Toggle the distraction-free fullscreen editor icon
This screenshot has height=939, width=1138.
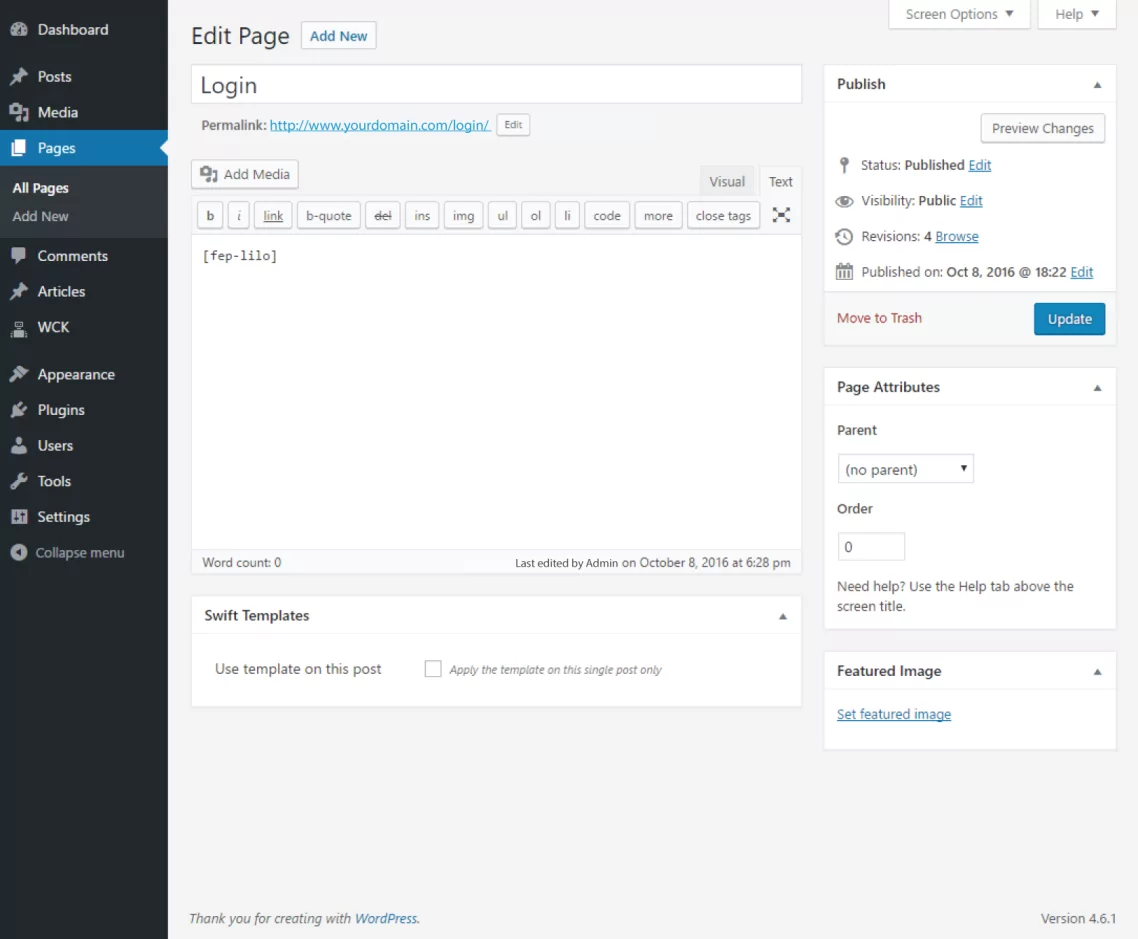[x=781, y=215]
